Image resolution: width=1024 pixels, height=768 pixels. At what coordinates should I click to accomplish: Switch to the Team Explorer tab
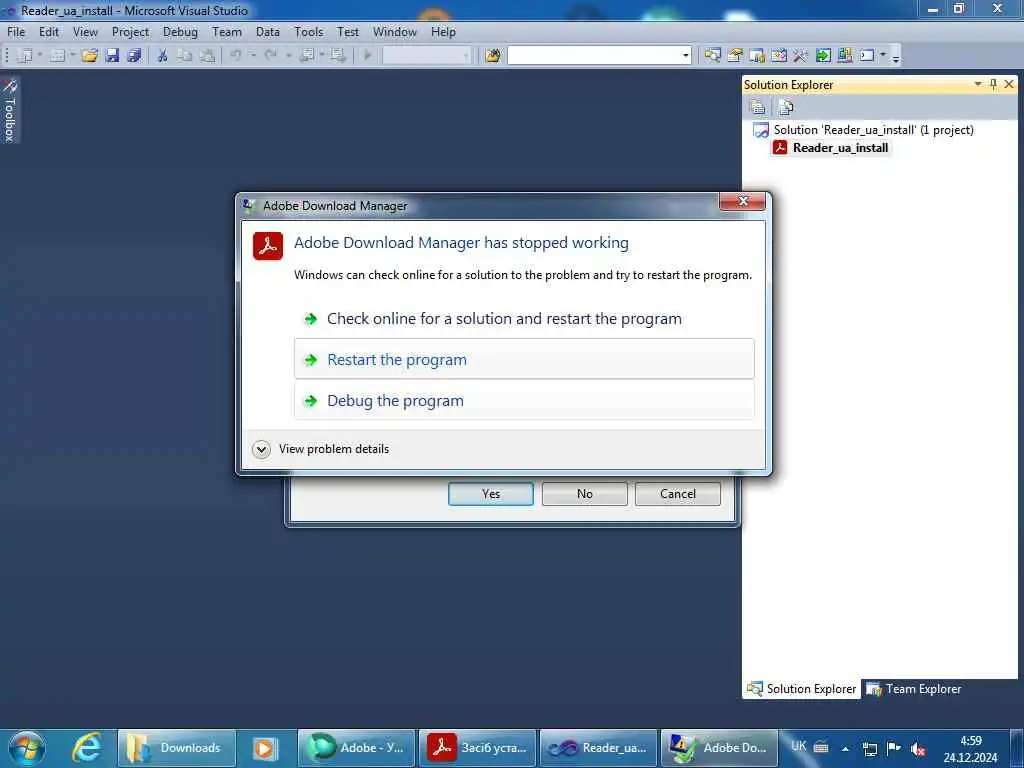(x=914, y=689)
